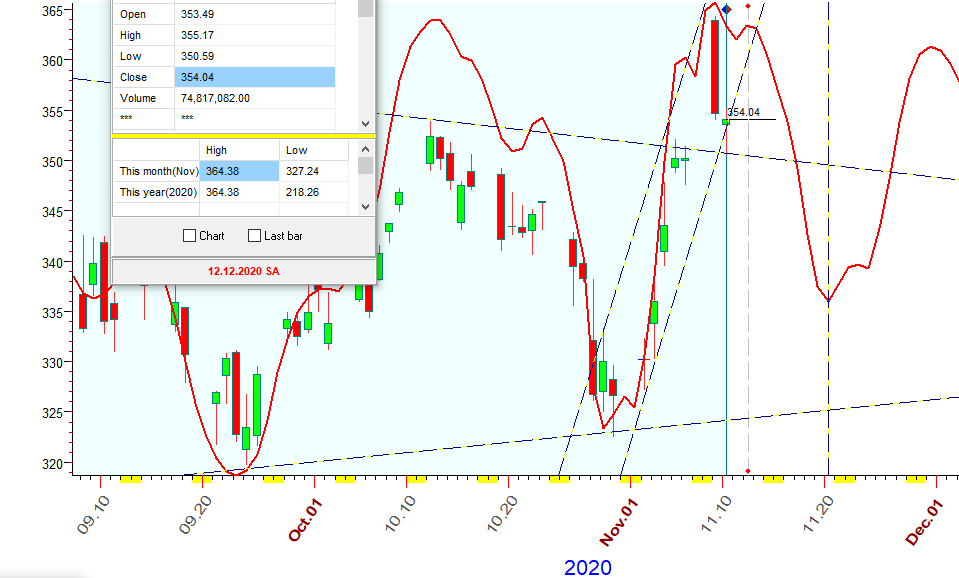Click the Dec.01 date label on axis
This screenshot has height=578, width=959.
925,522
